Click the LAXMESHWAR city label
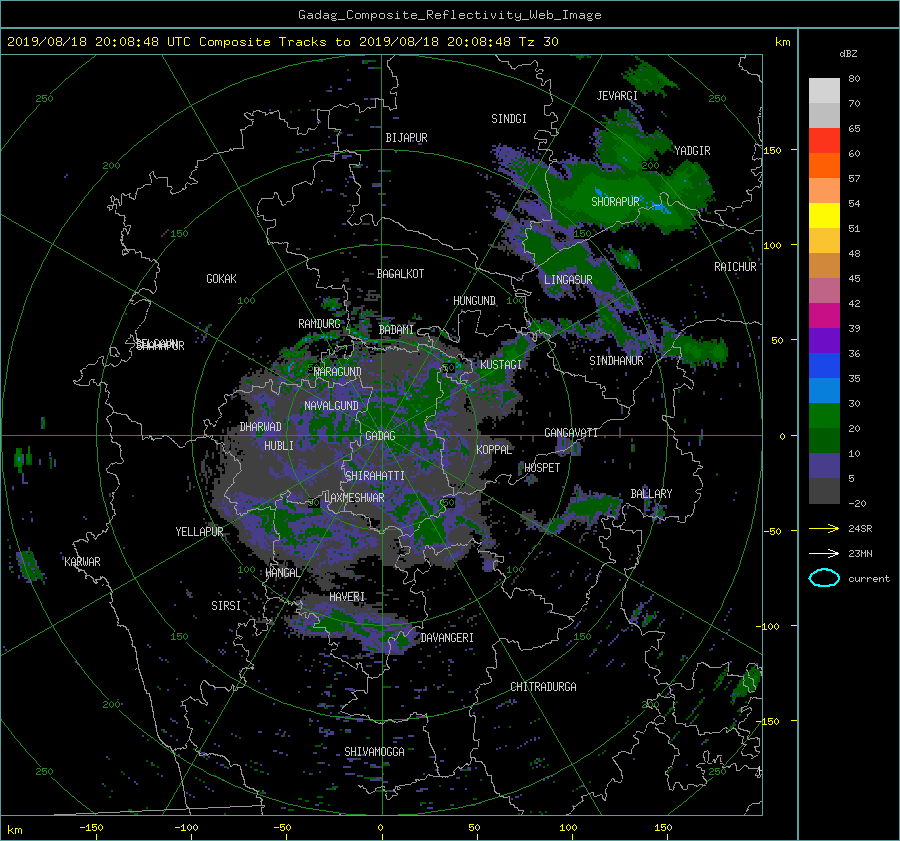 354,498
